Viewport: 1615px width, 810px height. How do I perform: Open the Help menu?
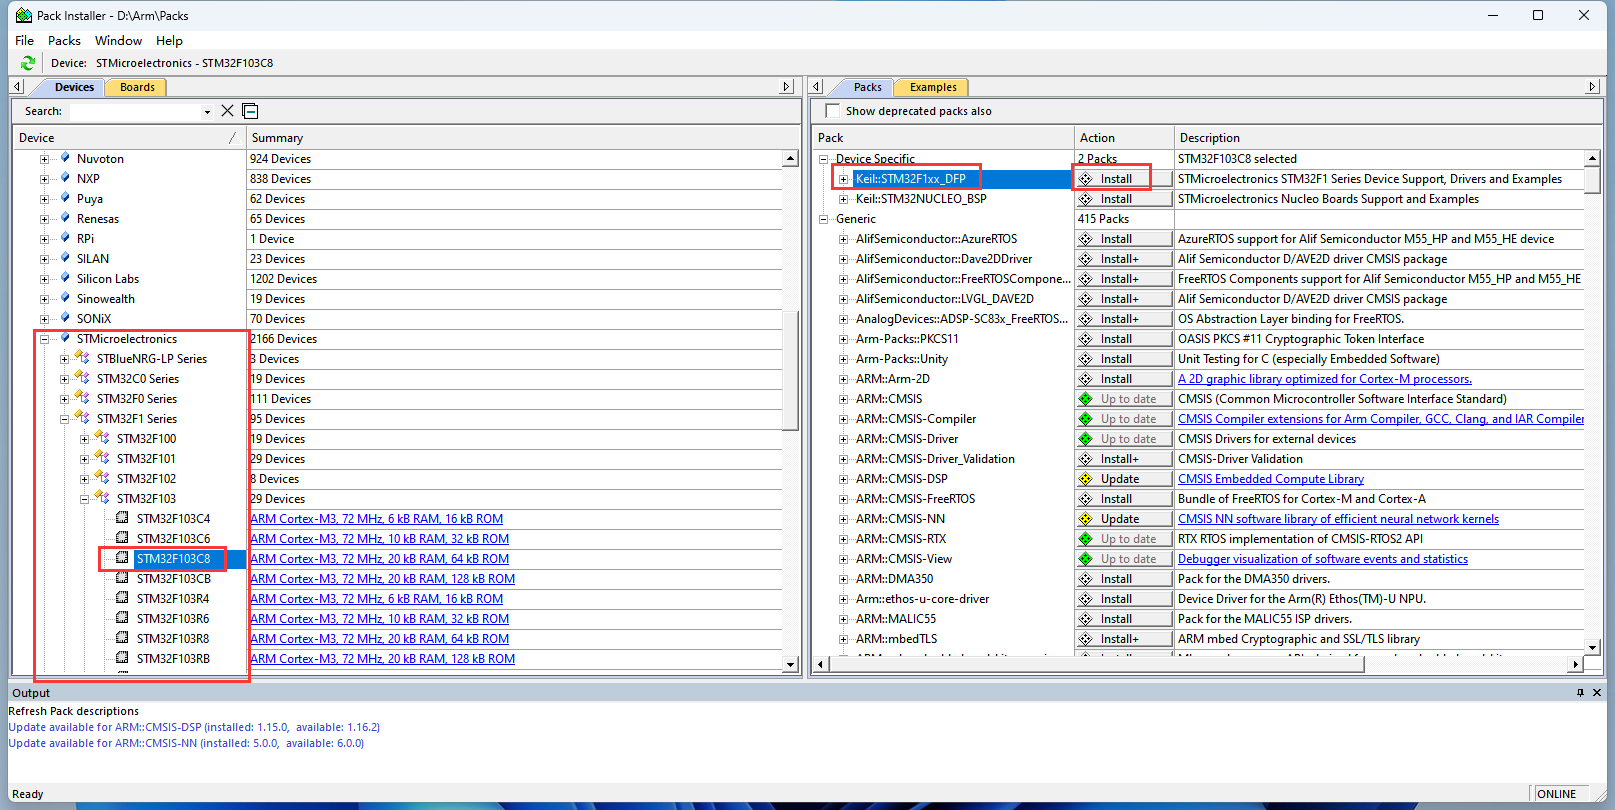coord(169,41)
